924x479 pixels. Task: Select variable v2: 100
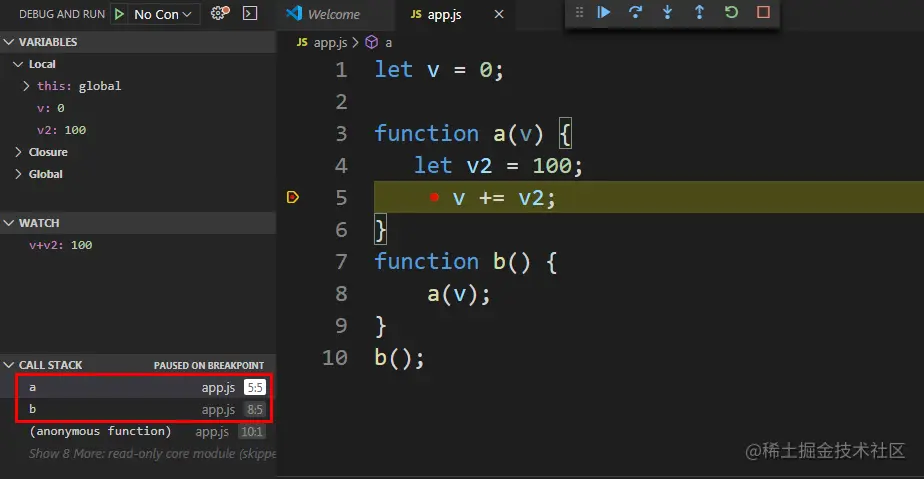(x=61, y=130)
